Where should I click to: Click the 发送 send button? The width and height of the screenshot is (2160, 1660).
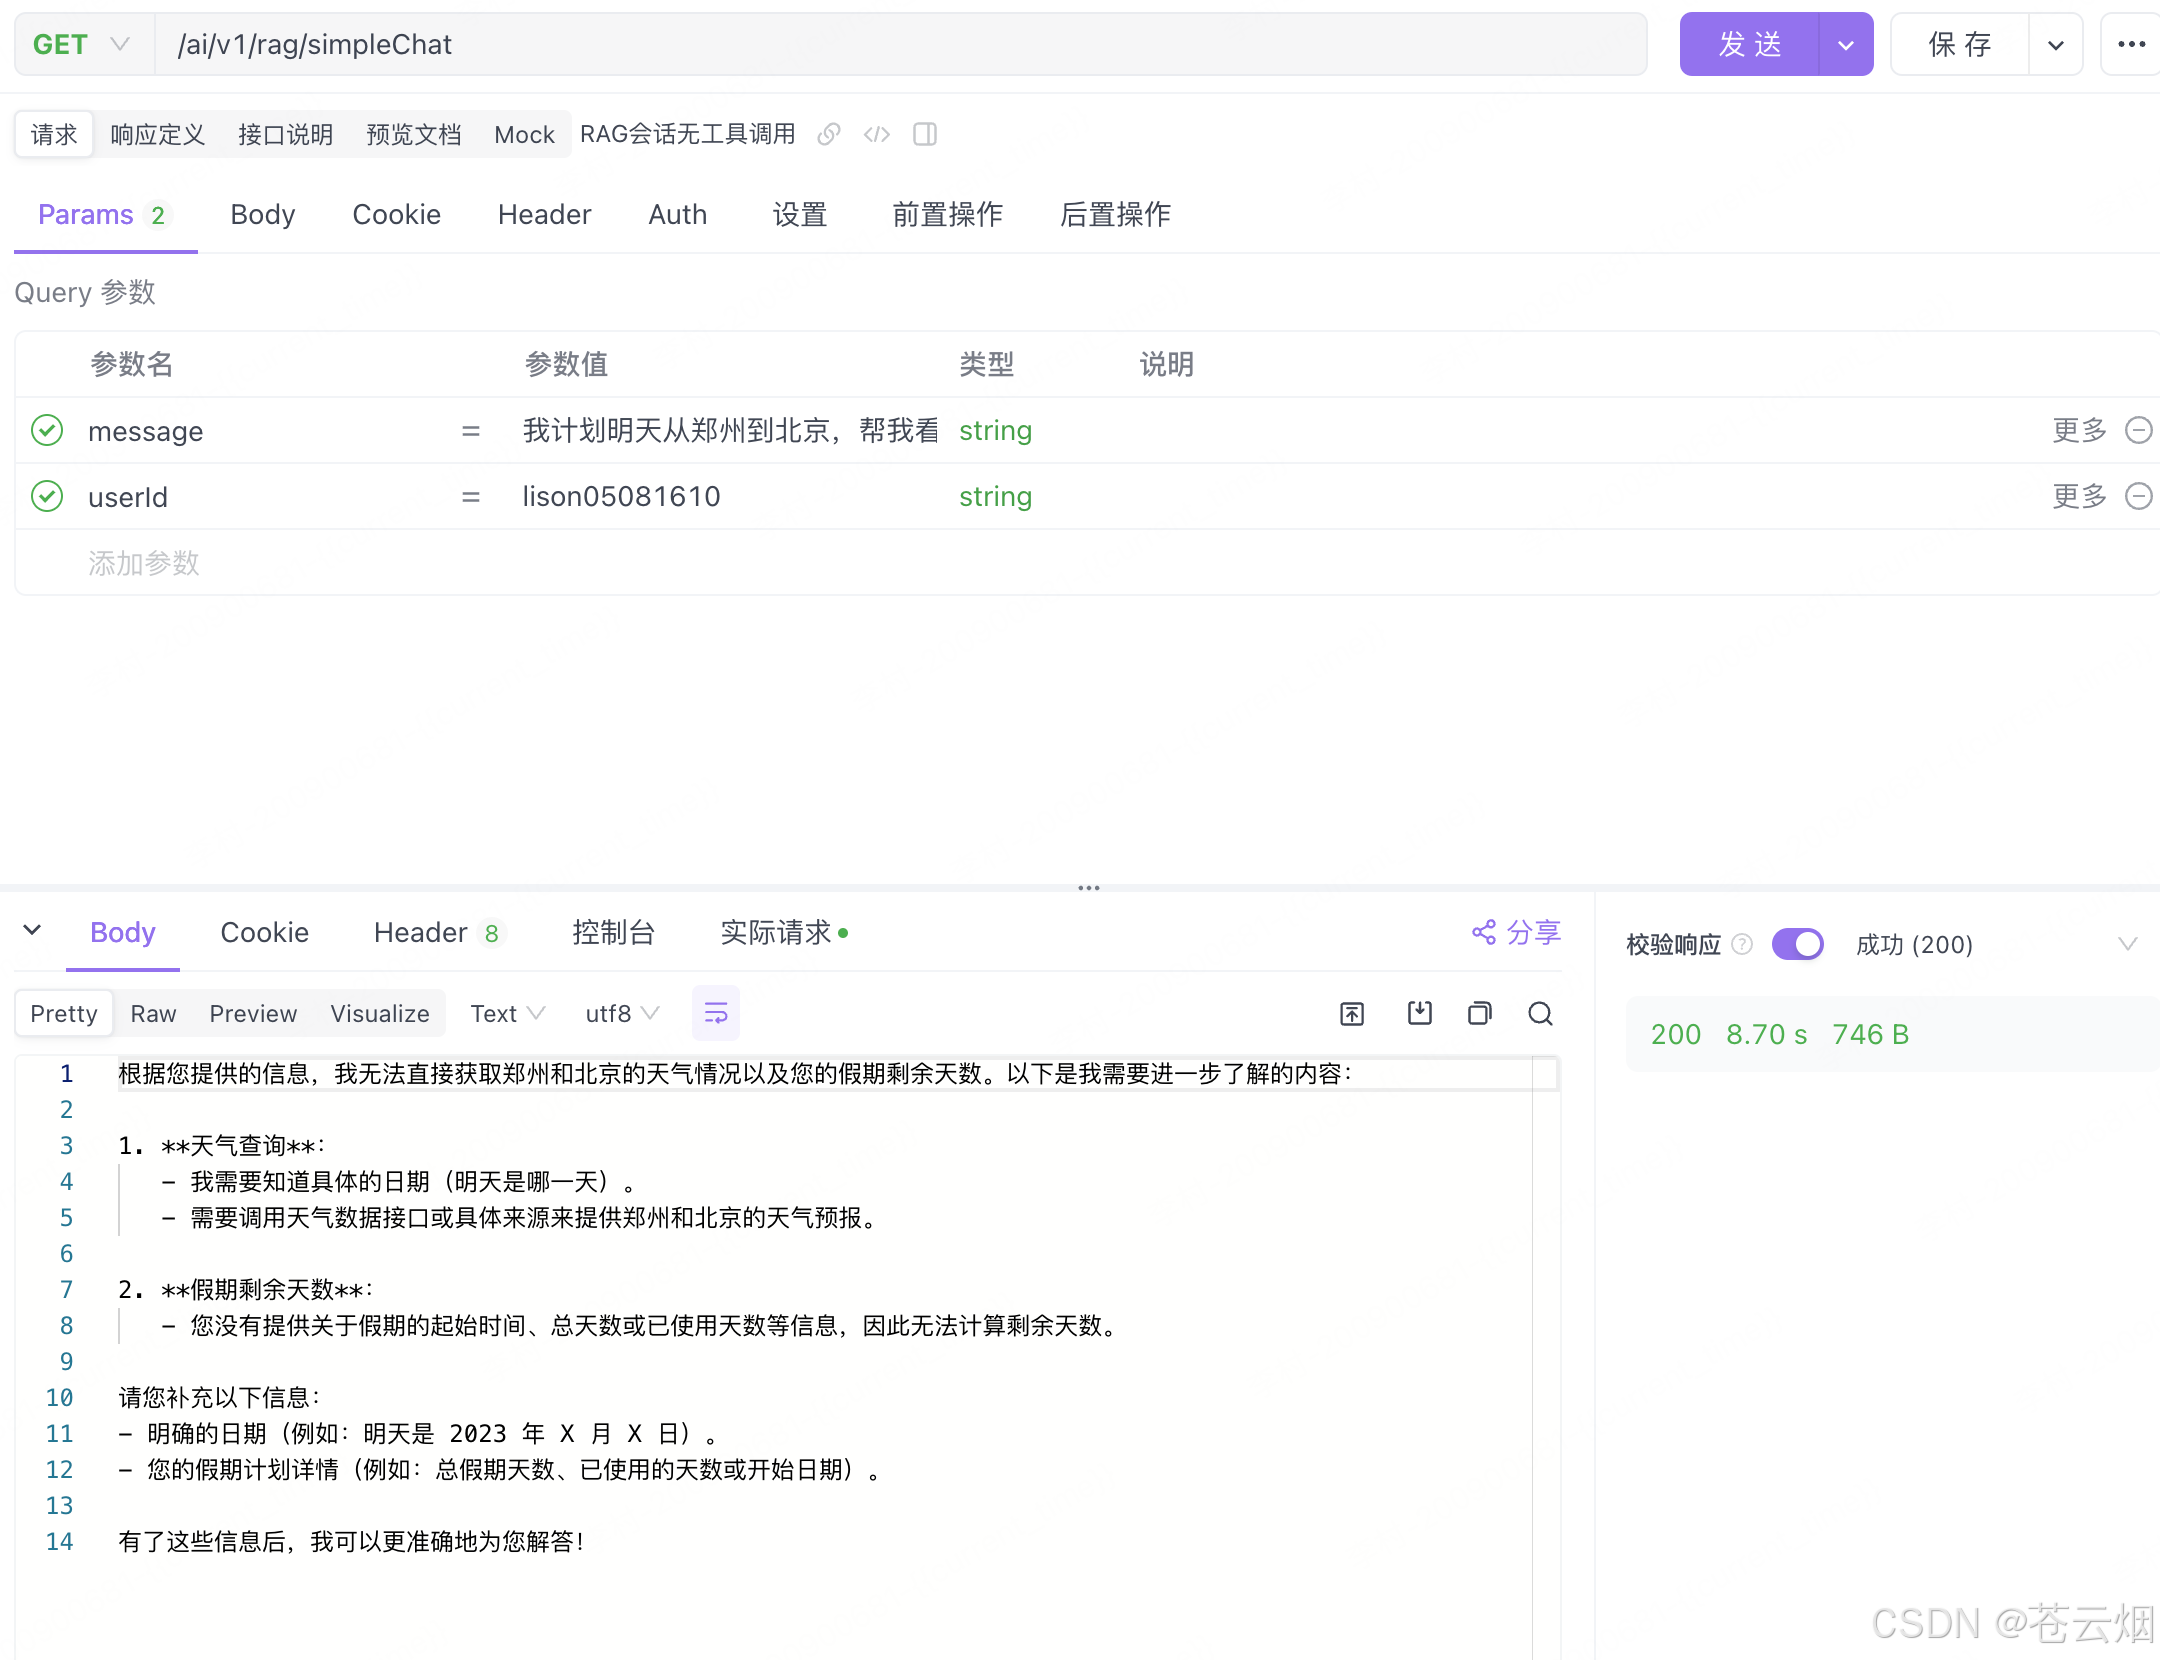pos(1749,45)
